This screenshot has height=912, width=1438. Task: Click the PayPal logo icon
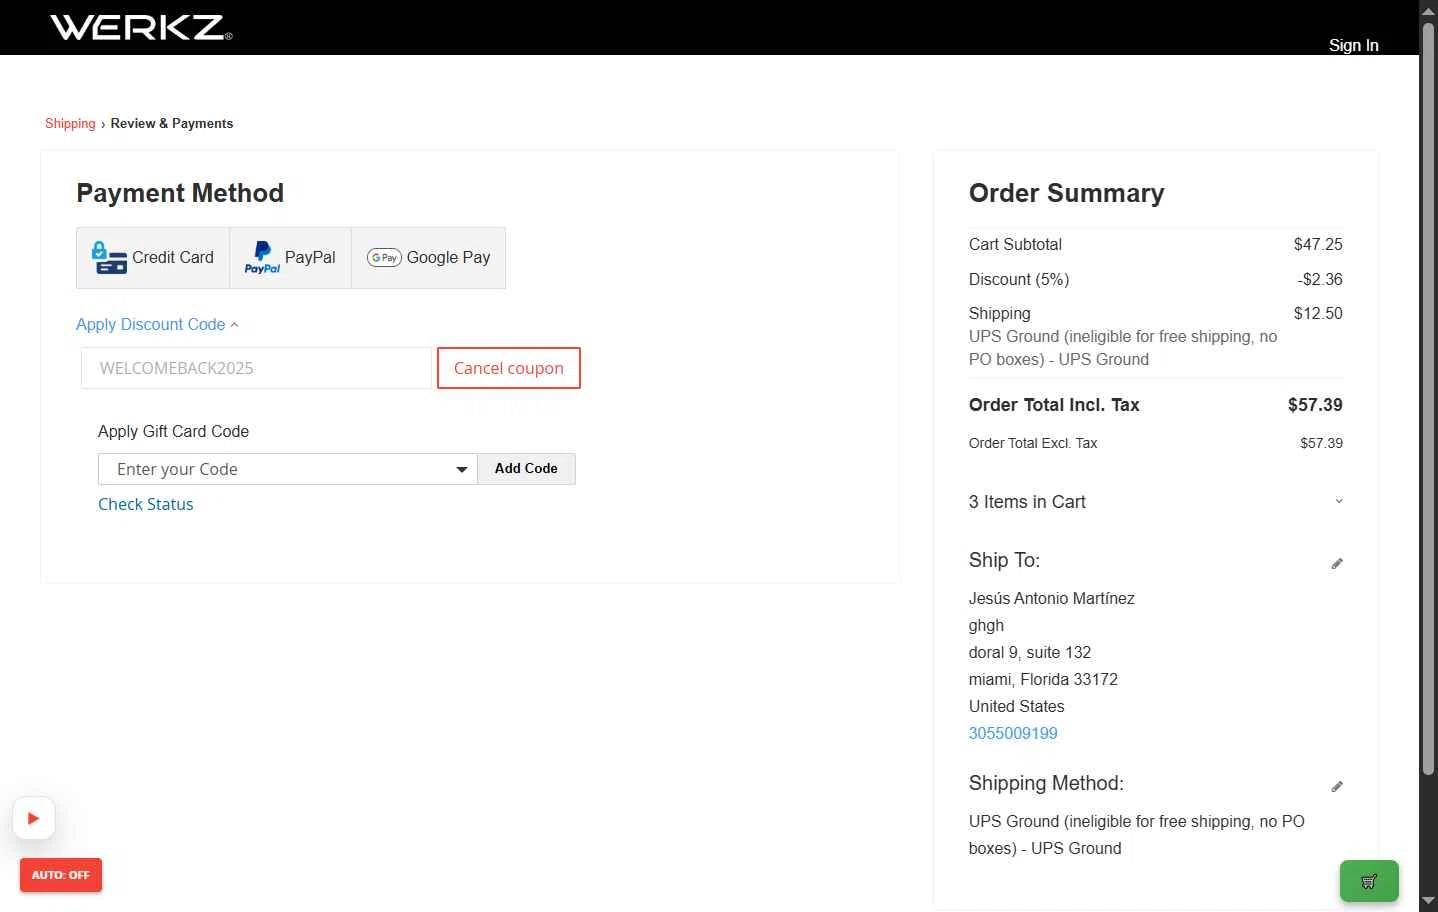coord(262,258)
